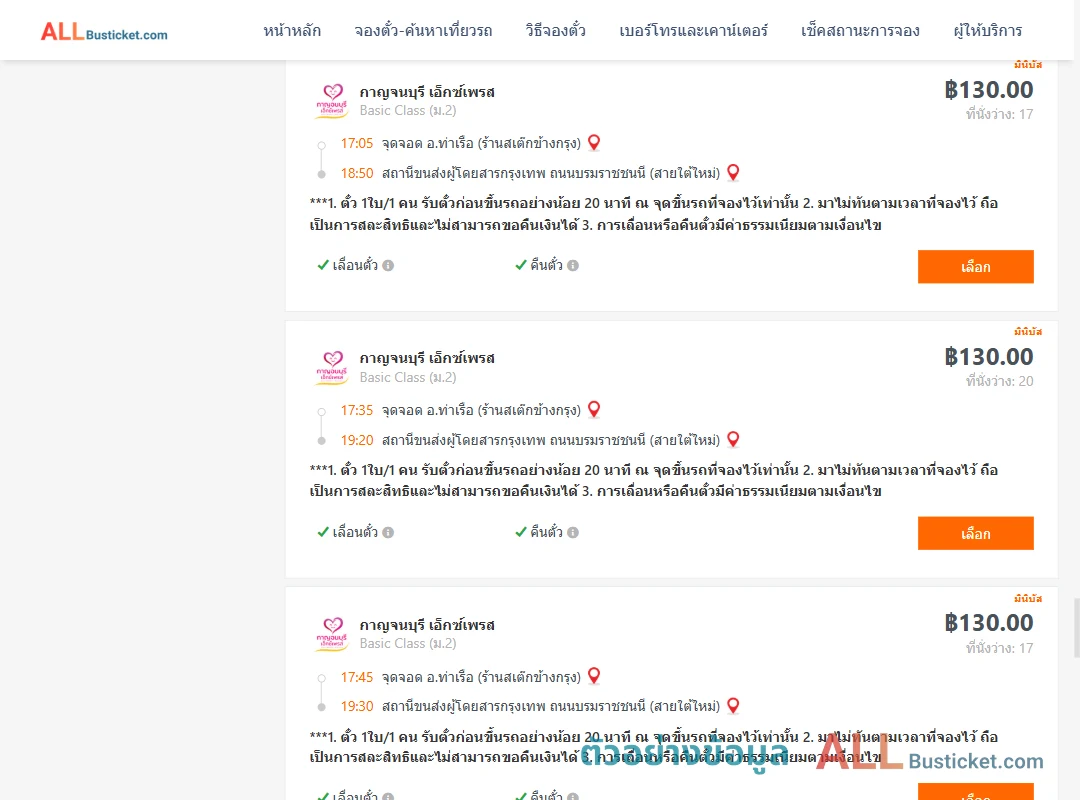Open เช็คสถานะการจอง menu item
The image size is (1080, 800).
point(860,31)
